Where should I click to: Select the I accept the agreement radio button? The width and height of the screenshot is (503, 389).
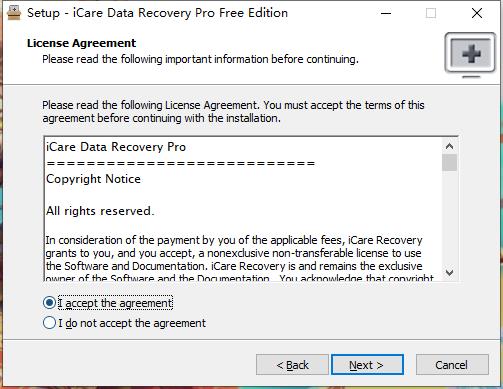click(49, 303)
